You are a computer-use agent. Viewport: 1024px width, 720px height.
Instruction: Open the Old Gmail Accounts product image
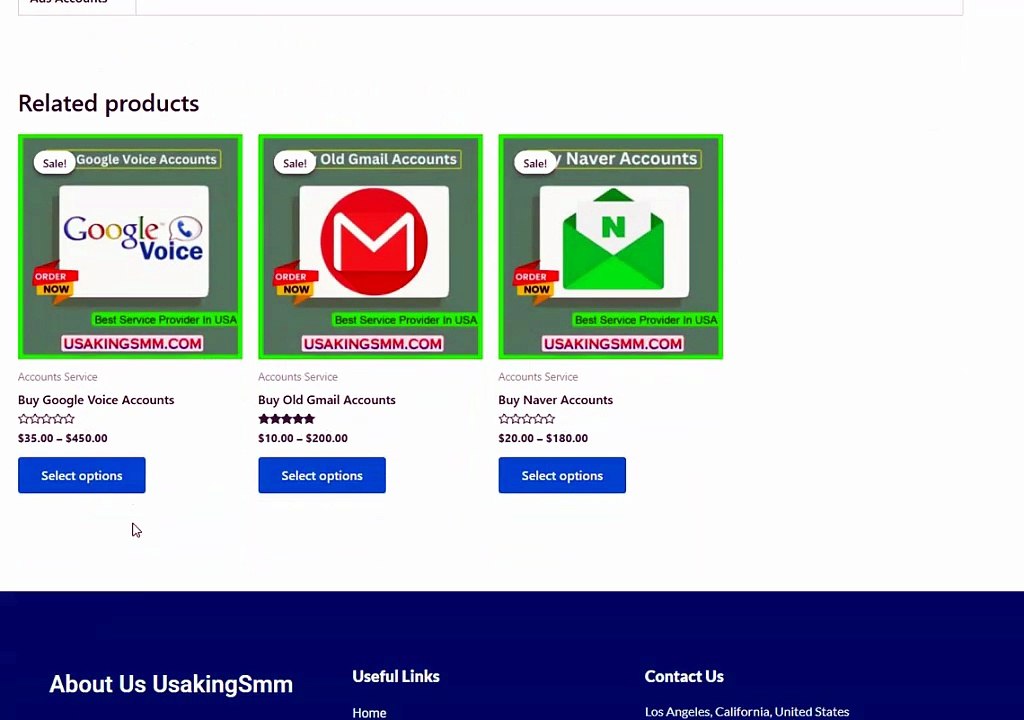click(x=370, y=246)
